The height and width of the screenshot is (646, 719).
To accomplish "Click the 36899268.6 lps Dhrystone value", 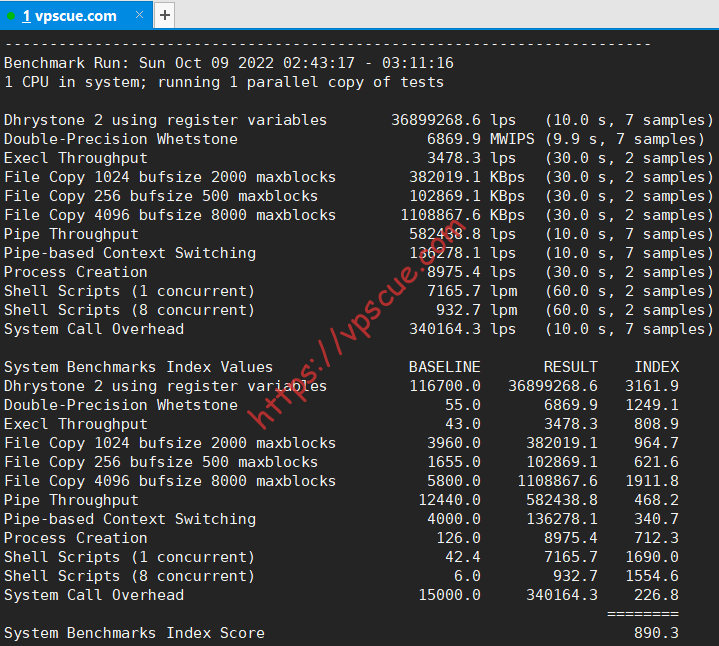I will (x=453, y=120).
